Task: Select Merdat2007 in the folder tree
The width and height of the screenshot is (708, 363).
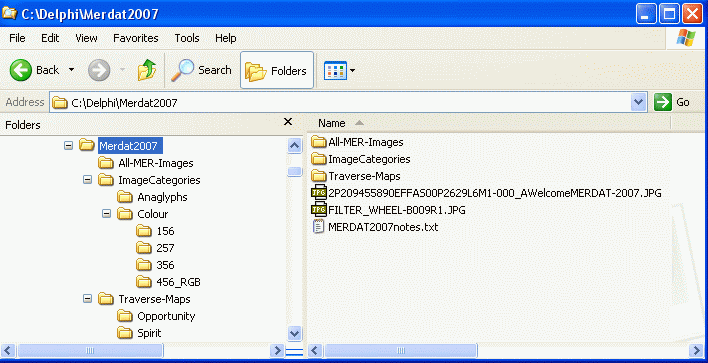Action: 130,146
